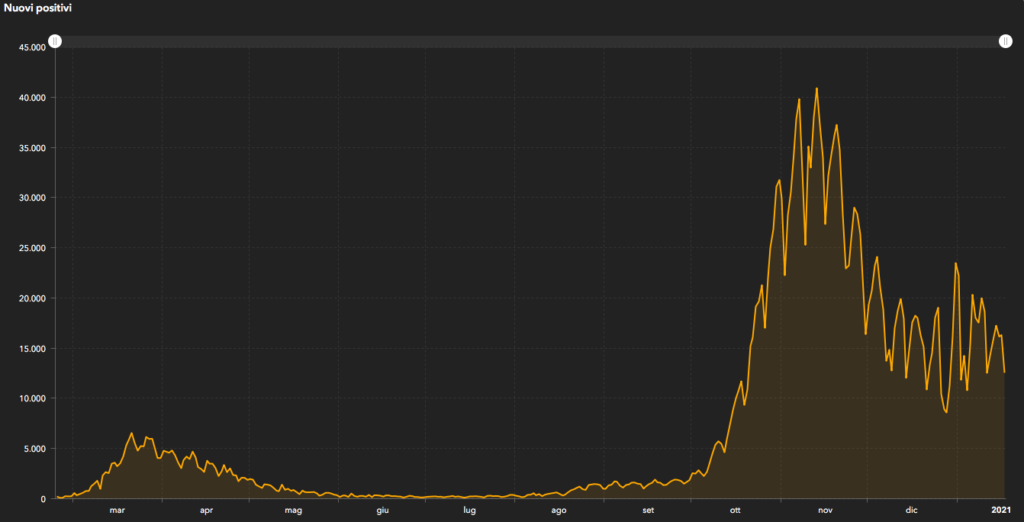Click the highest peak of the orange line
The image size is (1024, 522).
point(817,89)
